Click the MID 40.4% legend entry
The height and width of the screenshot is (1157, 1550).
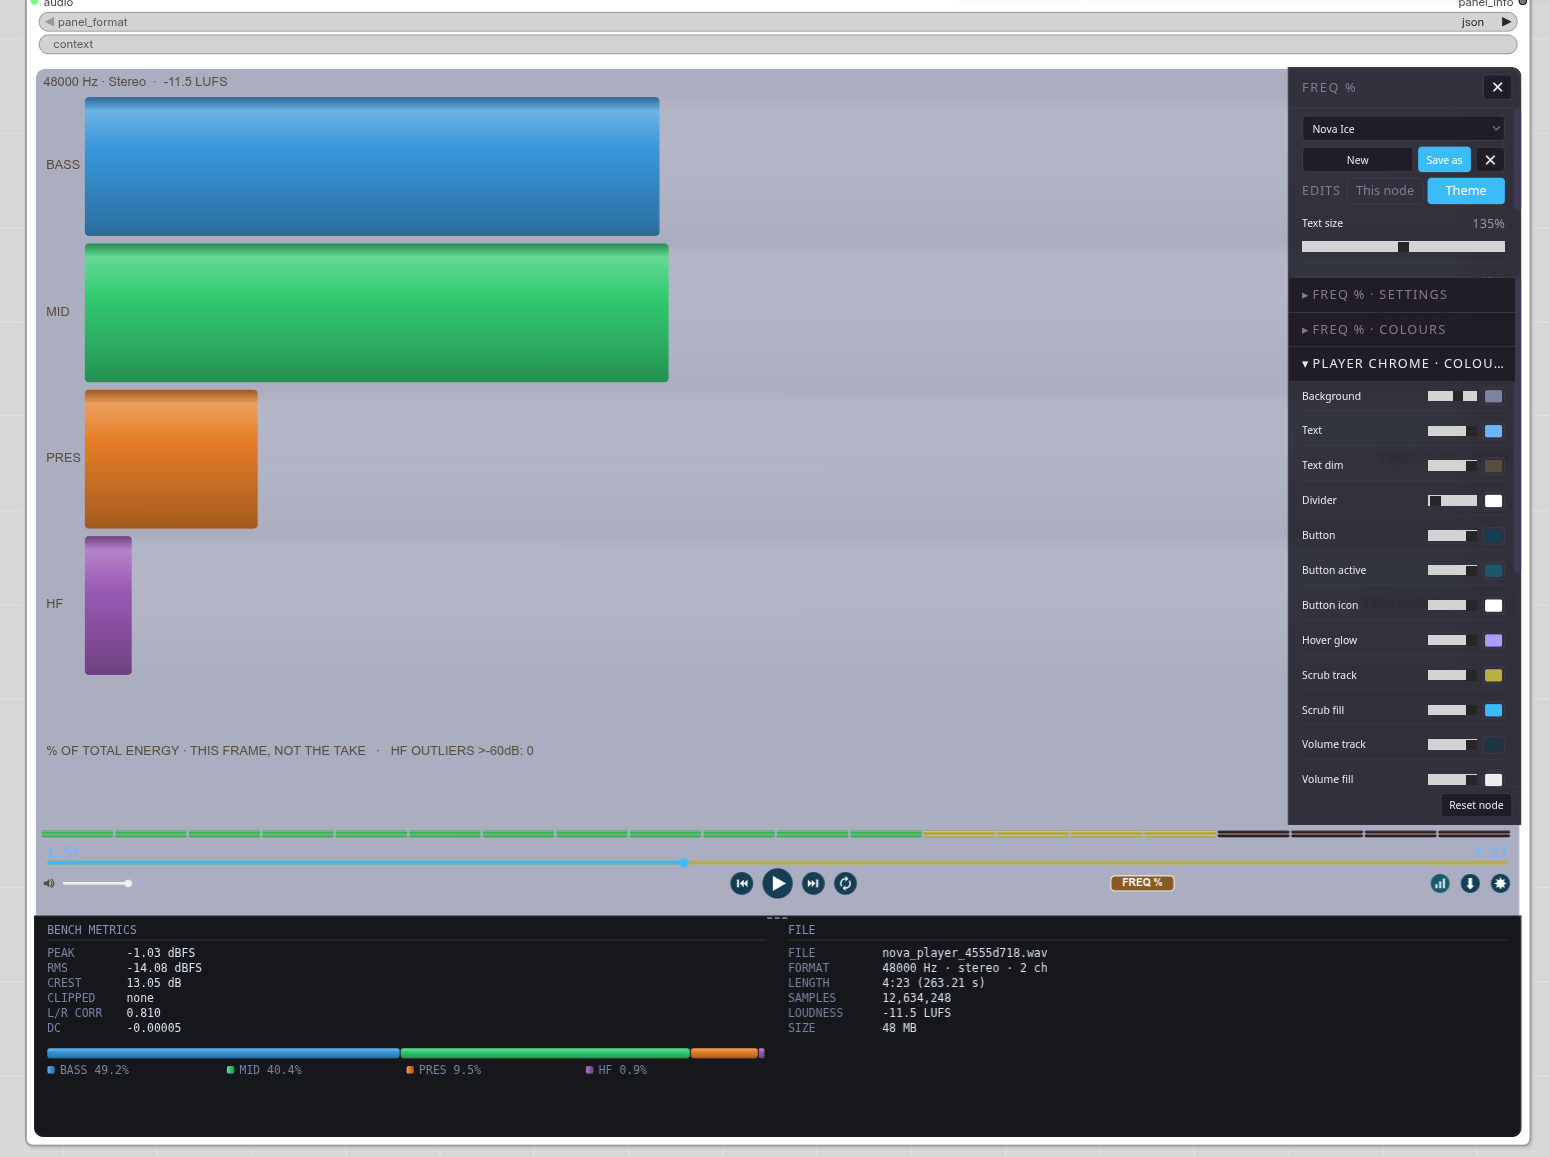264,1070
